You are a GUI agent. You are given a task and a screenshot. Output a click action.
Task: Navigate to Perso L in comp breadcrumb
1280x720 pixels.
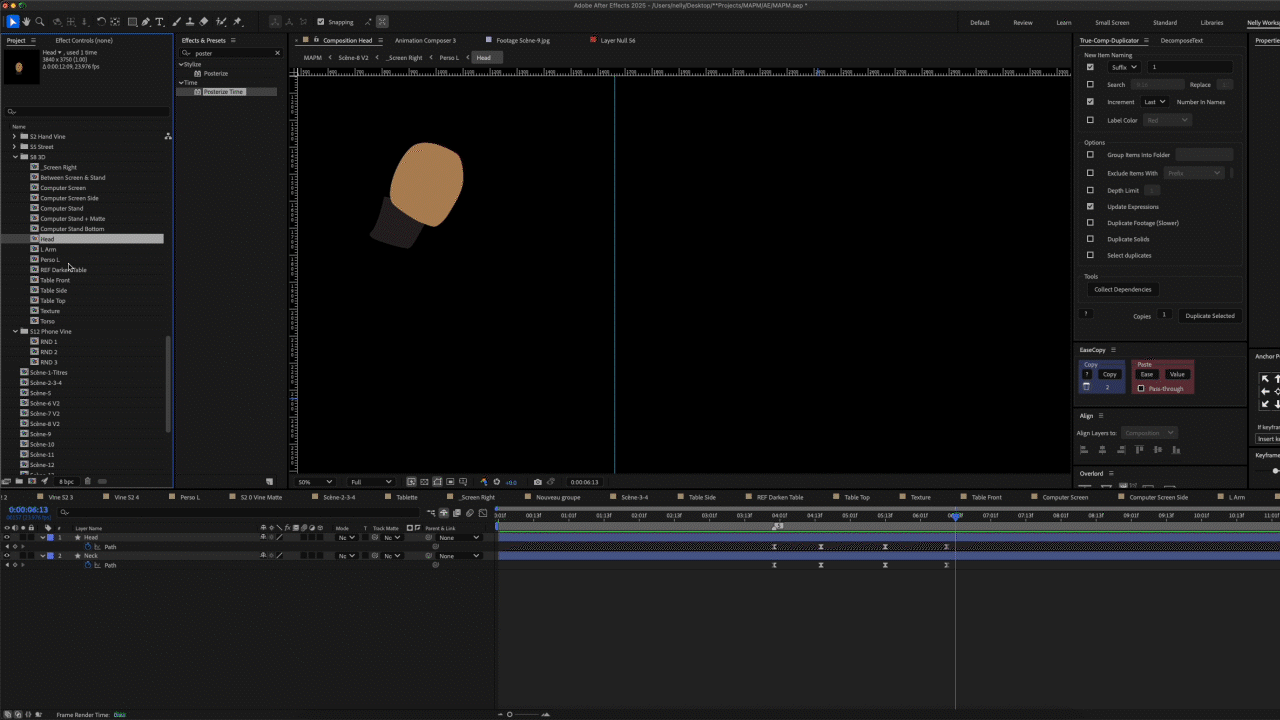click(449, 58)
